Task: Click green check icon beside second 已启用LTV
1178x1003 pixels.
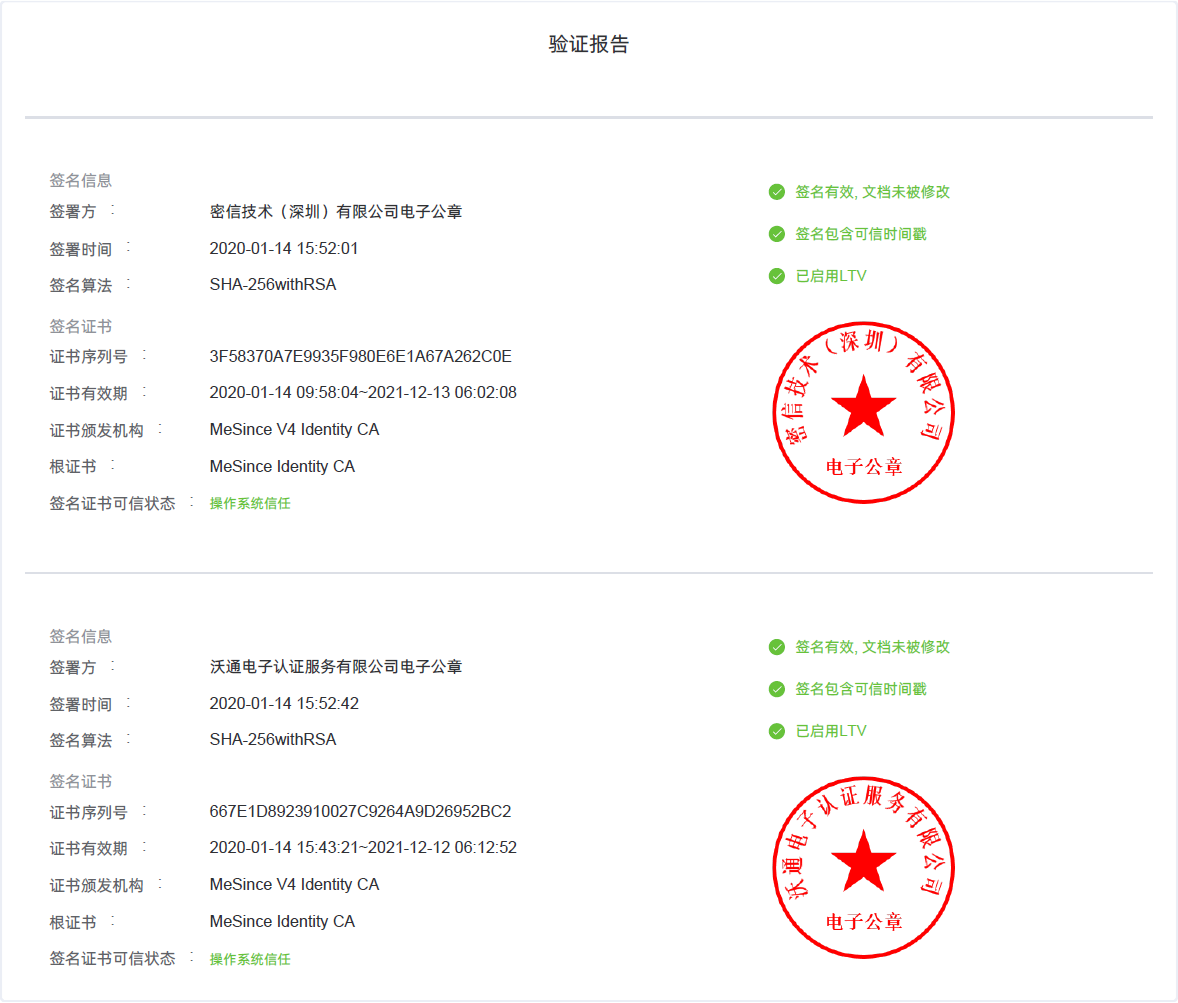Action: coord(777,731)
